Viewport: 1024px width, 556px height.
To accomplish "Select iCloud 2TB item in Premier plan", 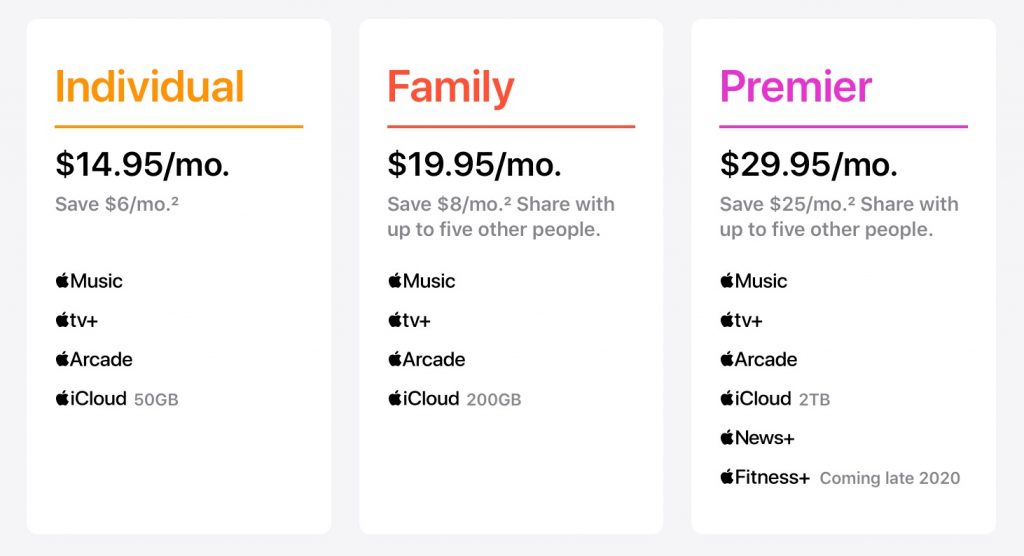I will [775, 399].
